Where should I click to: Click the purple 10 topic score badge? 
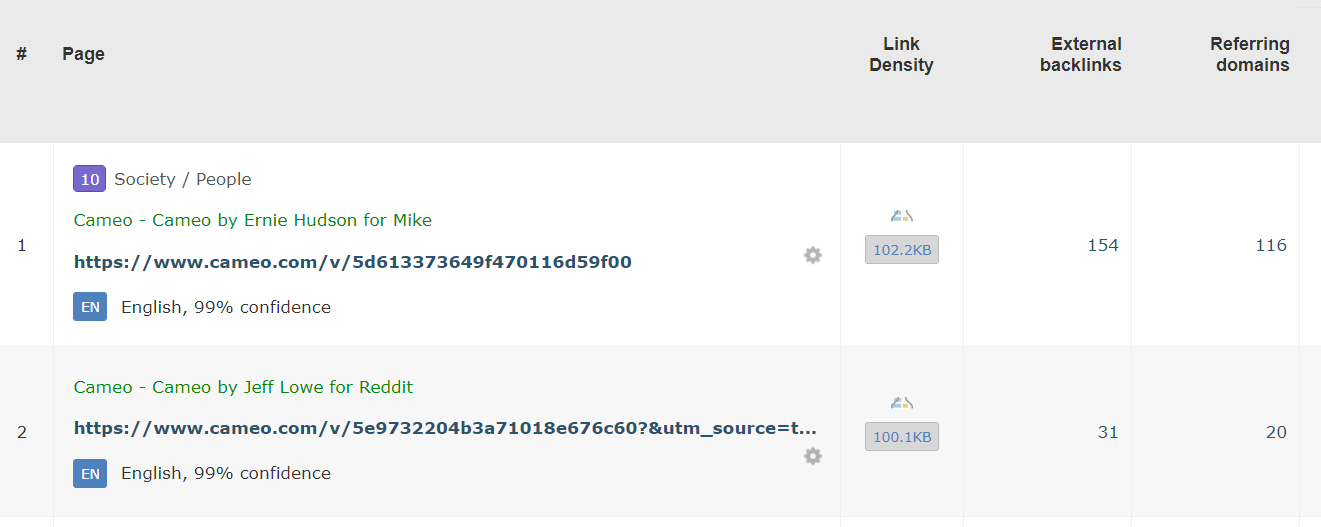tap(90, 179)
